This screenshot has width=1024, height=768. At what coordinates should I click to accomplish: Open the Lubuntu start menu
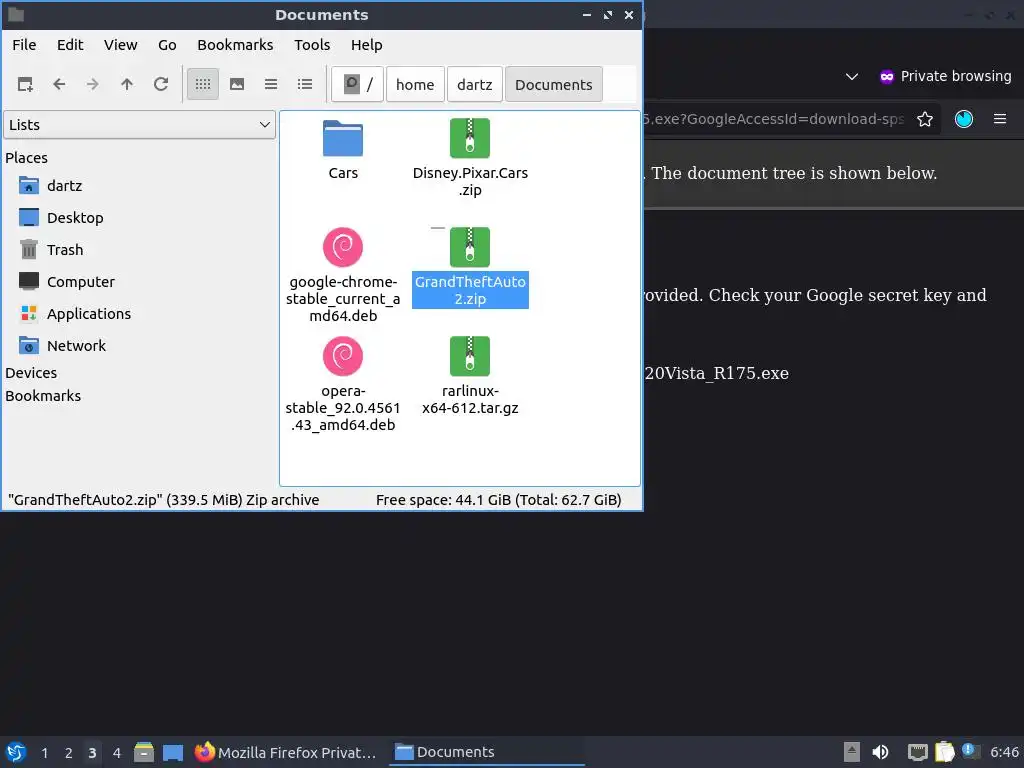pos(16,752)
